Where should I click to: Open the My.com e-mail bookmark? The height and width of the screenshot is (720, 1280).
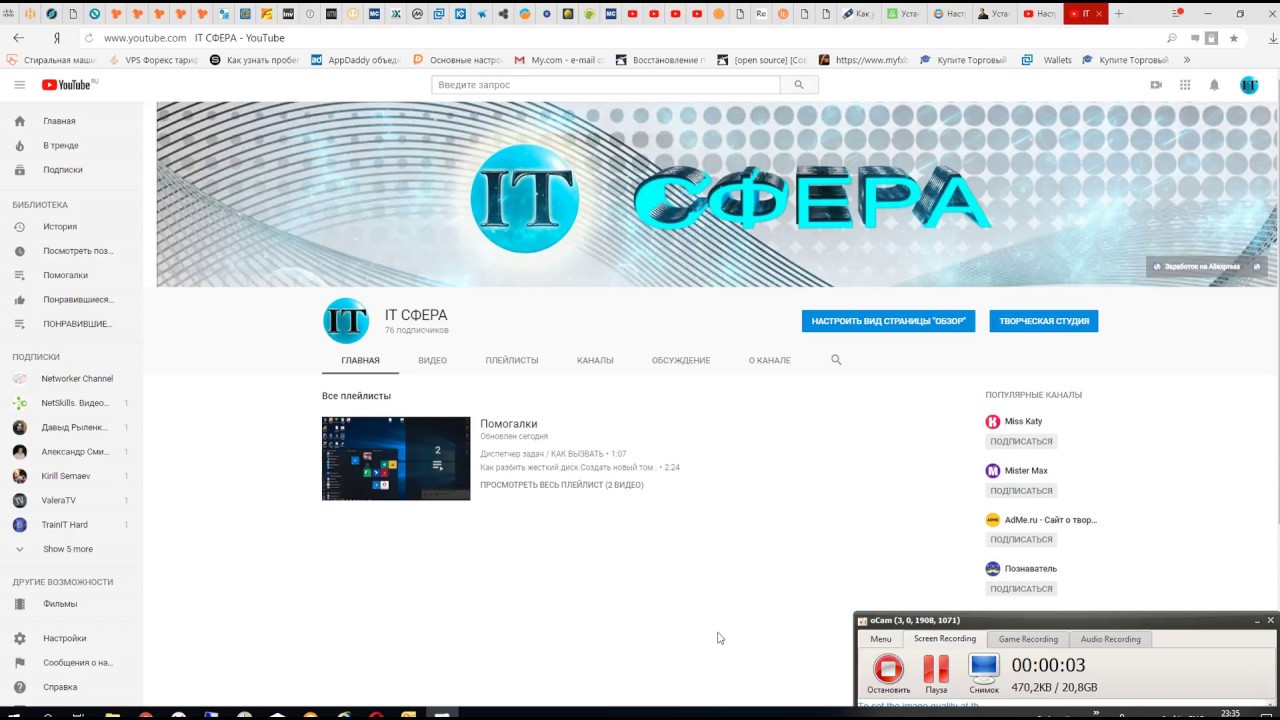559,60
